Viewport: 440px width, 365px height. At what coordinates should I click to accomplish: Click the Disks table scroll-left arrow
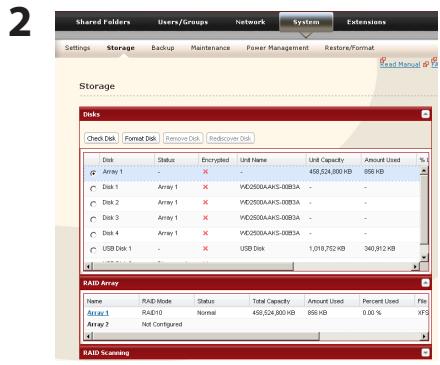88,266
